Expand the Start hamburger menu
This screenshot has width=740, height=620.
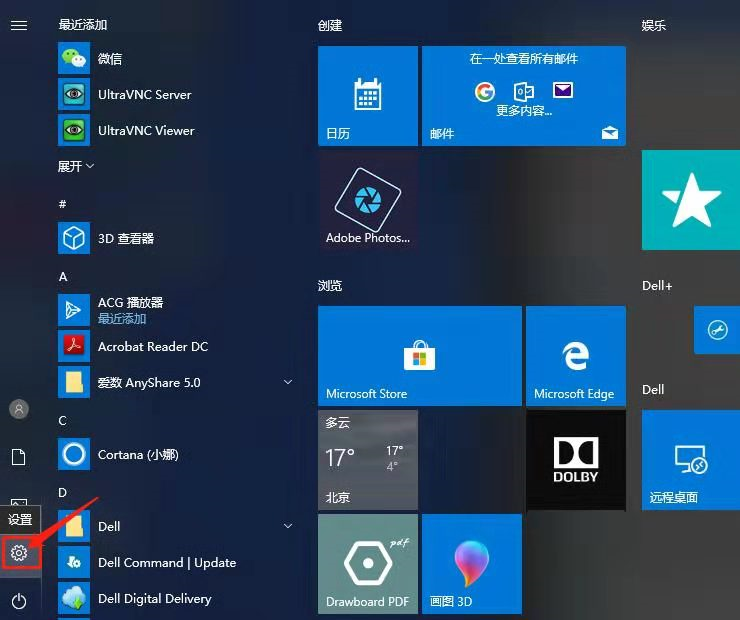[x=19, y=25]
